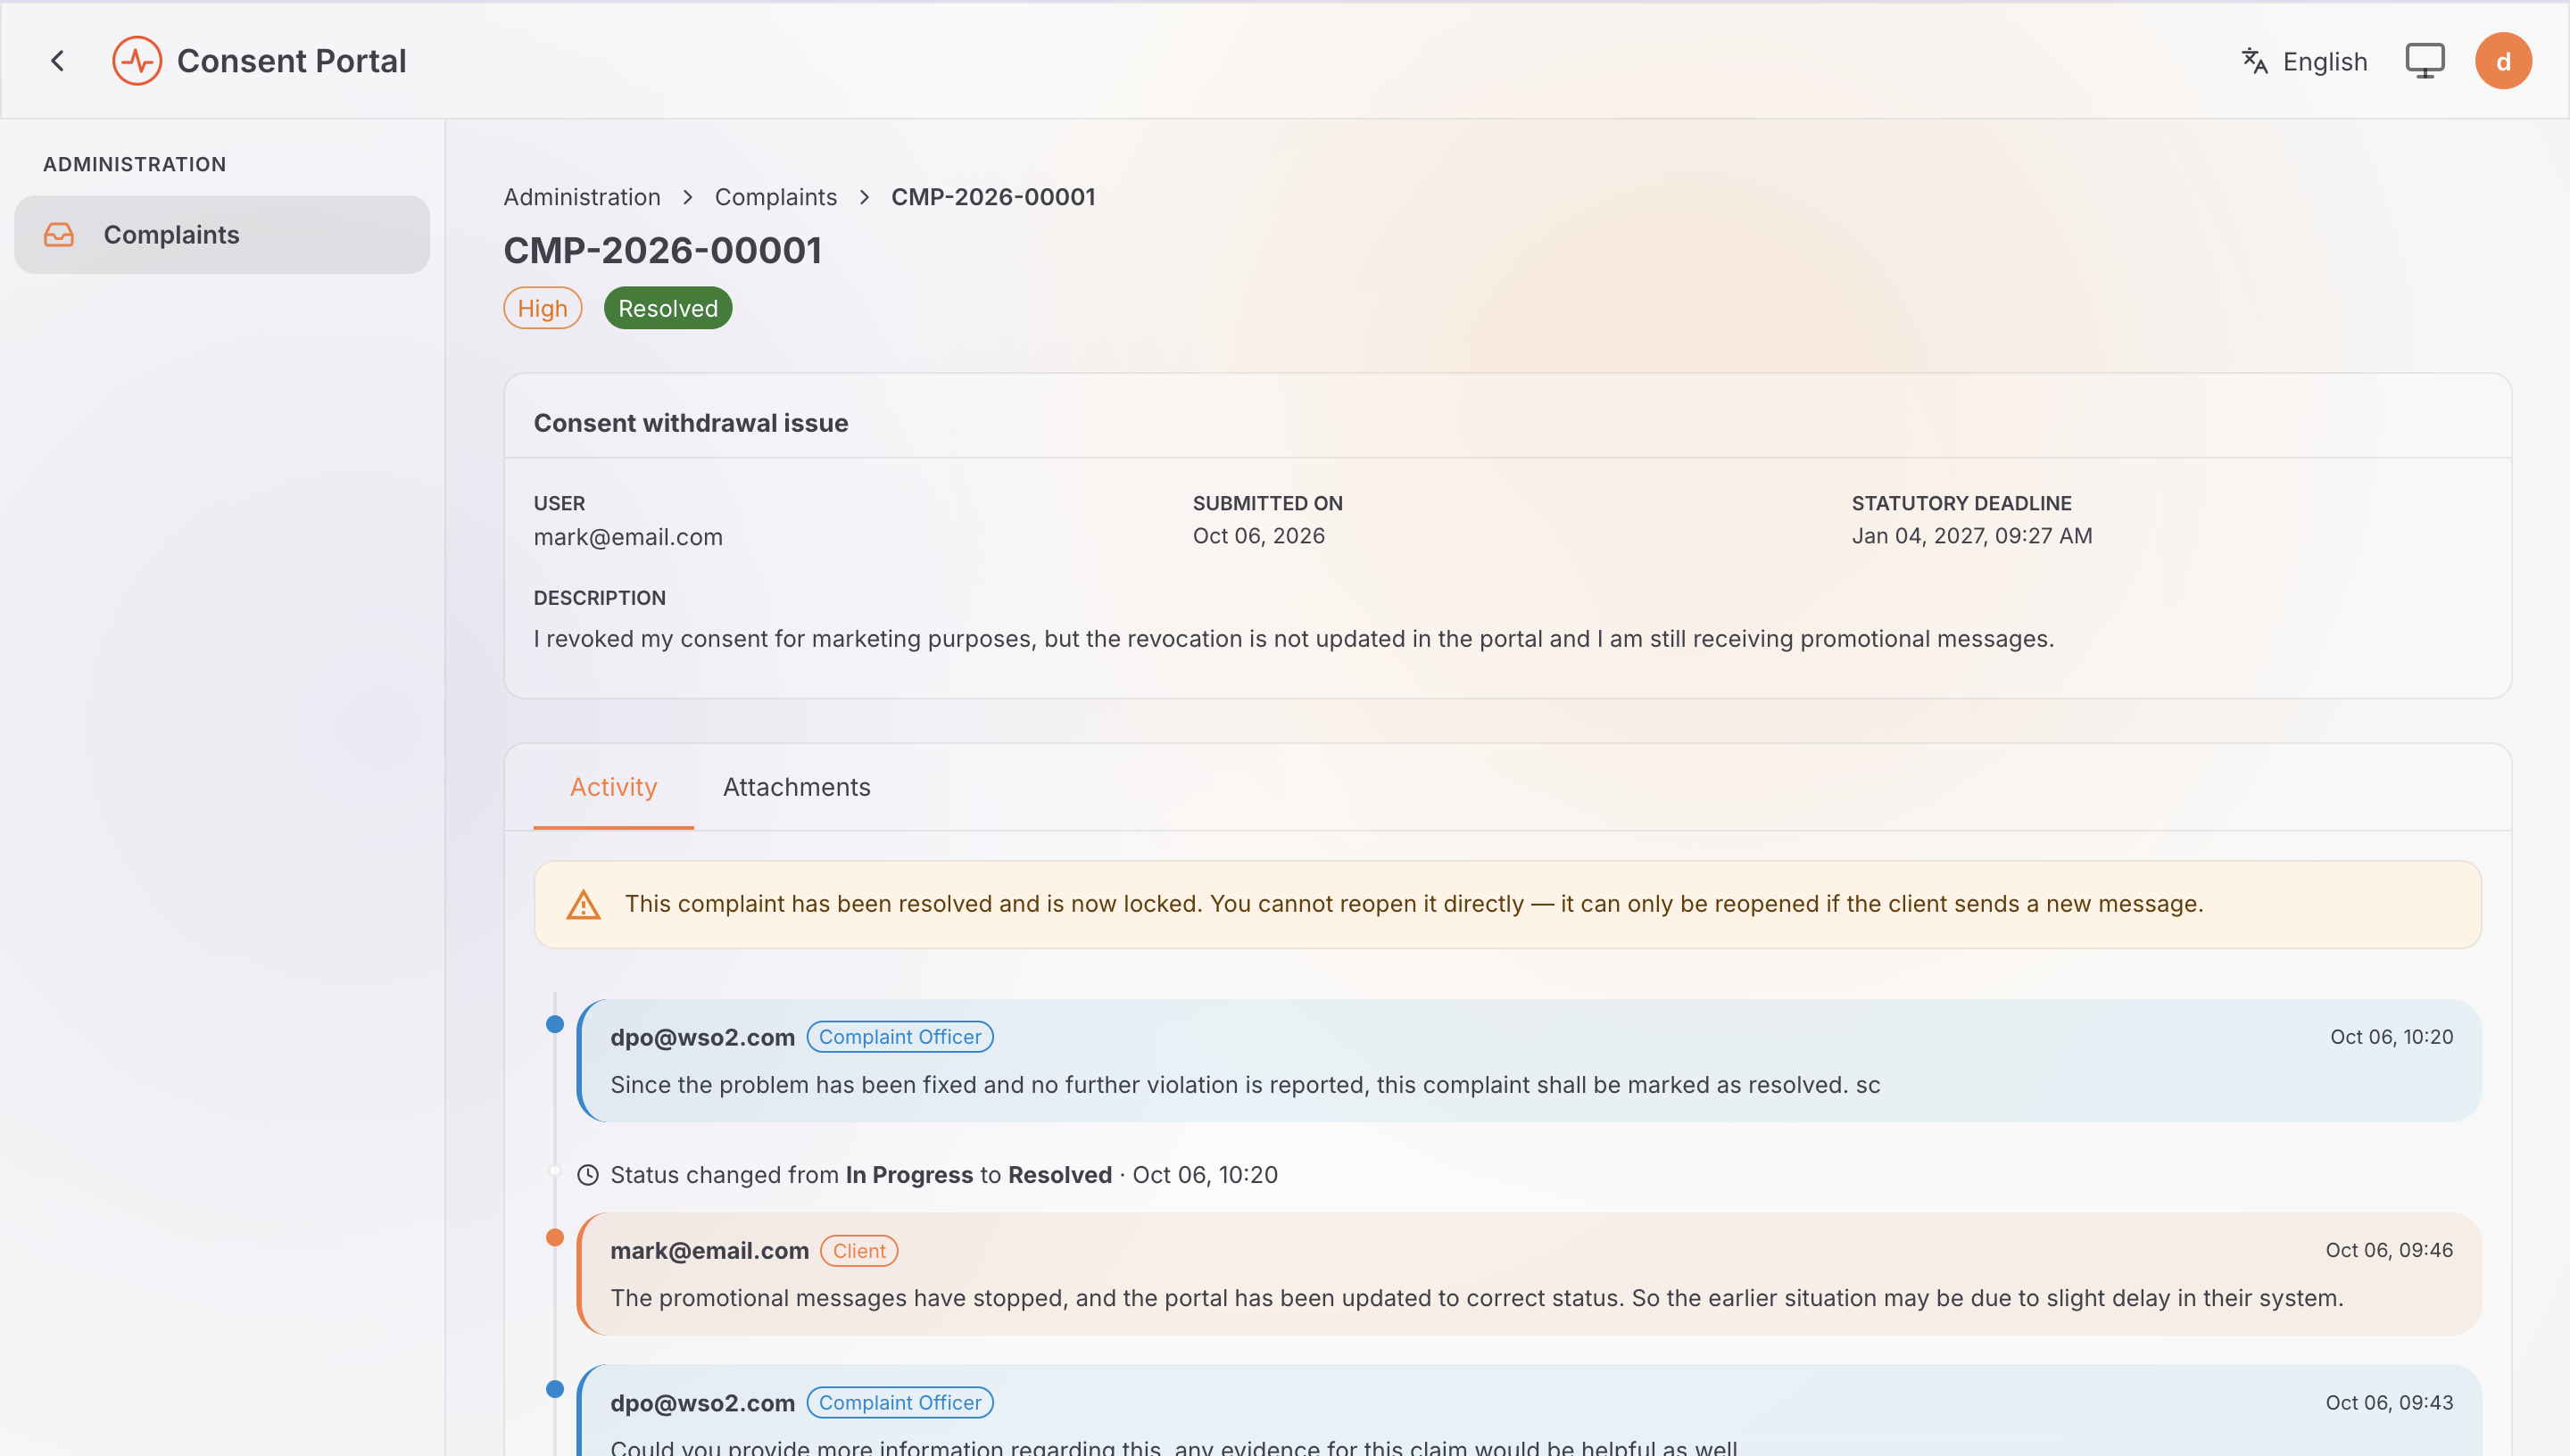This screenshot has height=1456, width=2570.
Task: Click the Complaints inbox icon in sidebar
Action: pos(59,235)
